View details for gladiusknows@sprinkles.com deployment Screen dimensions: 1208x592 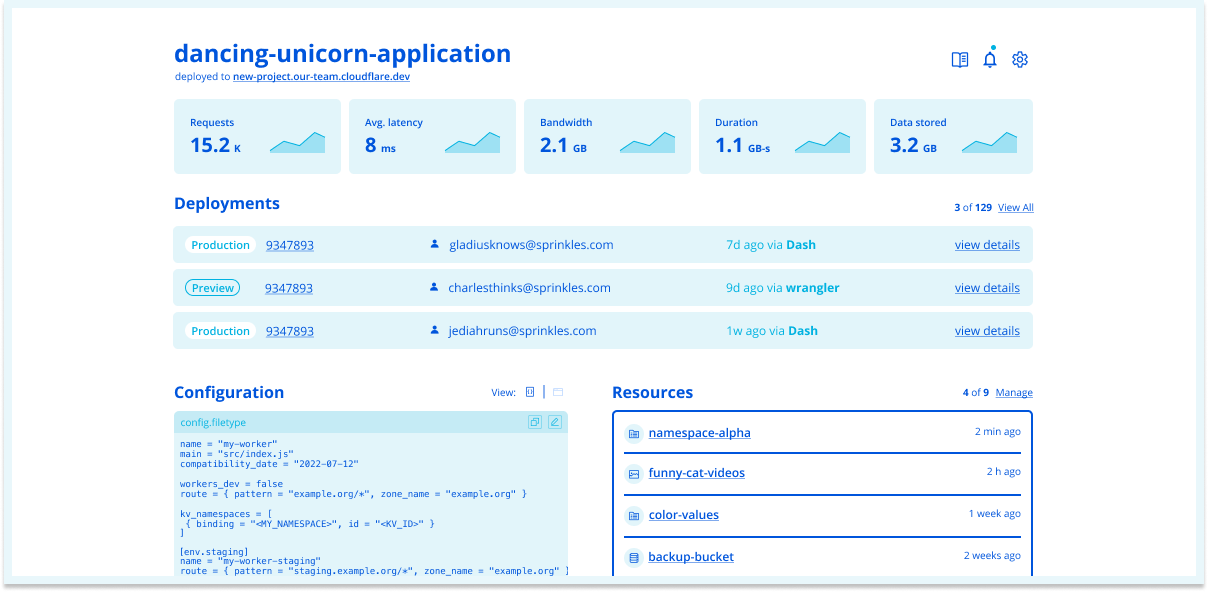(x=987, y=245)
